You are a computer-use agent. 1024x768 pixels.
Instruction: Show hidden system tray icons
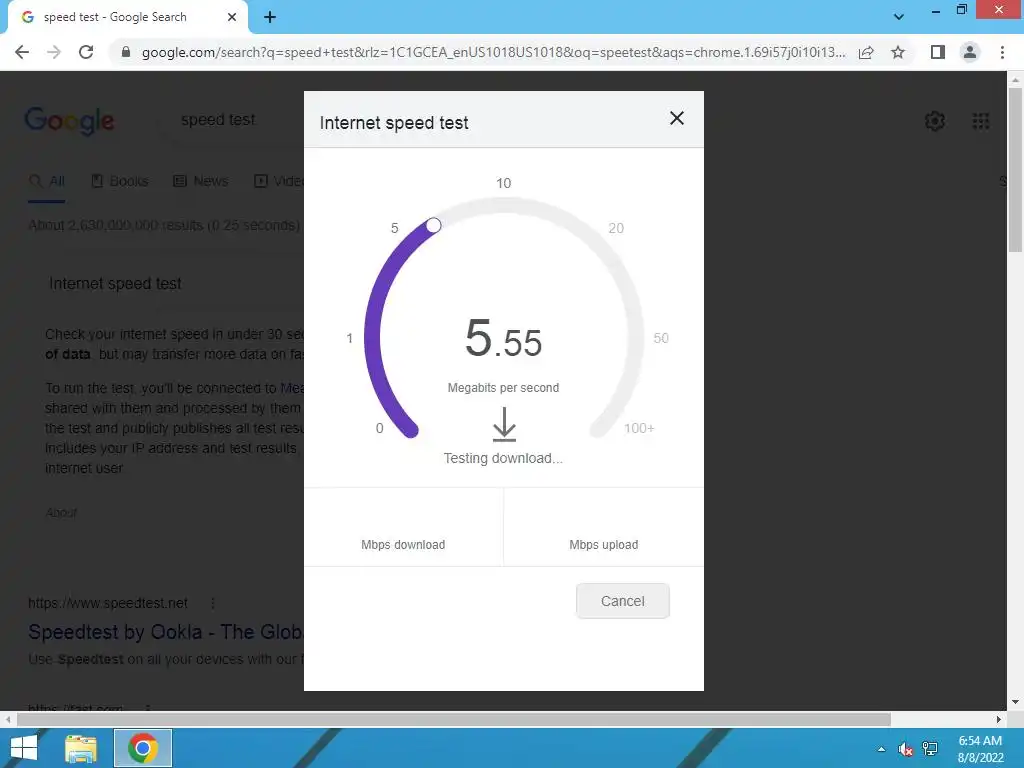pyautogui.click(x=881, y=749)
